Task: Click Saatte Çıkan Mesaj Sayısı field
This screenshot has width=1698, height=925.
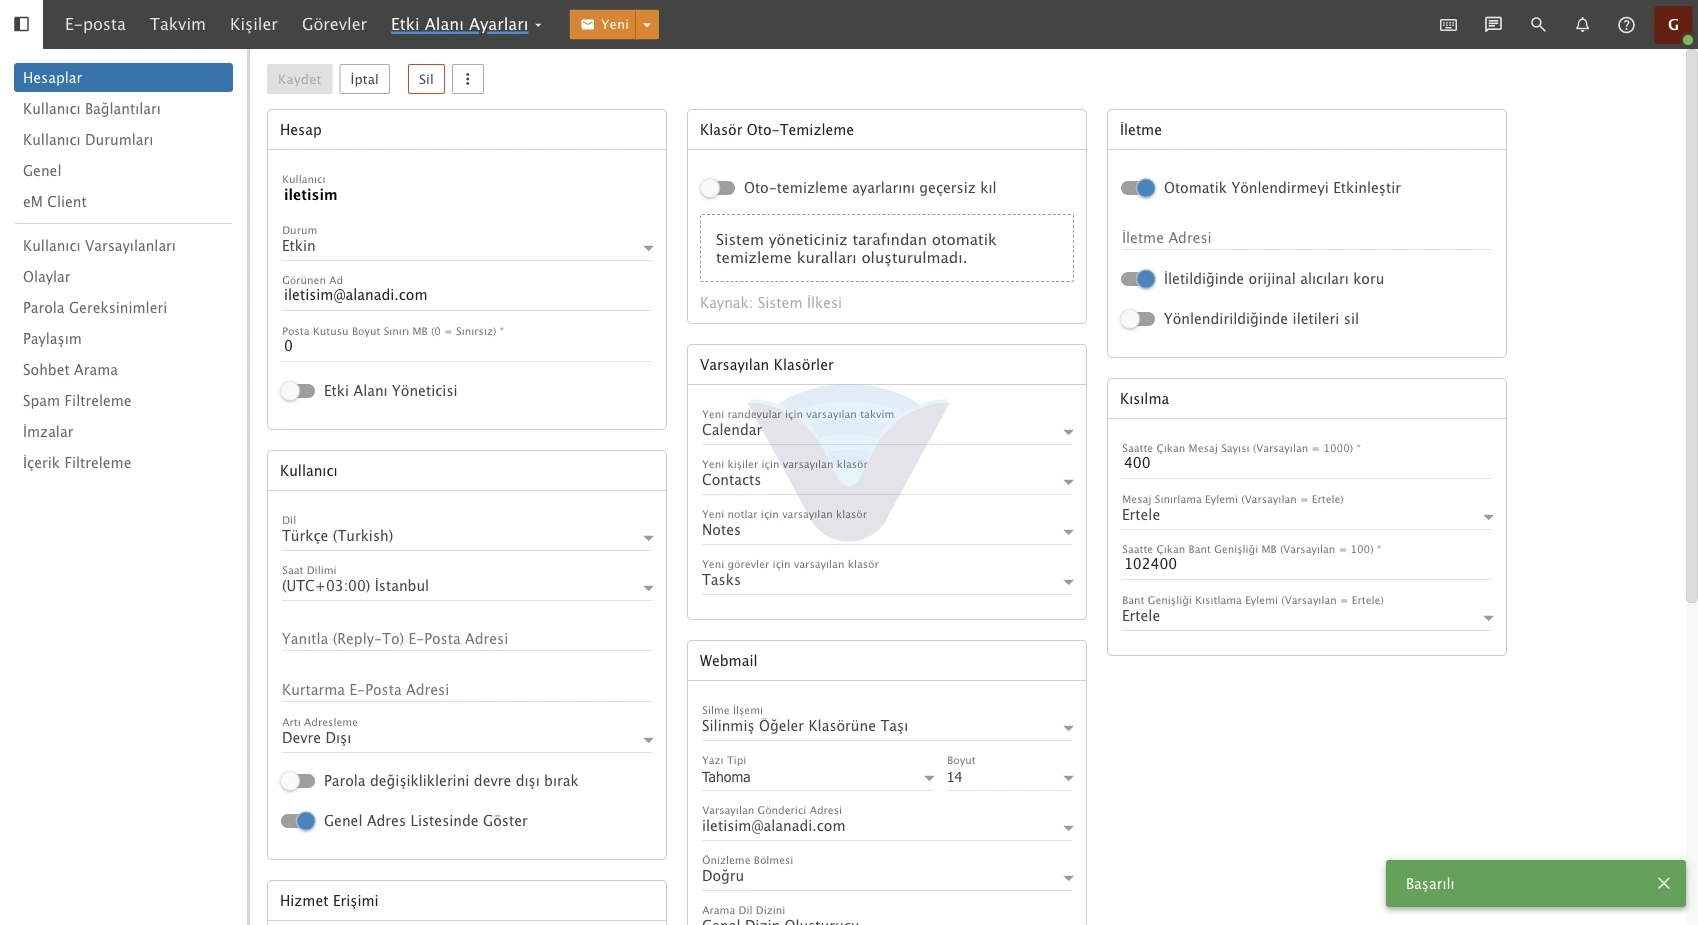Action: click(x=1307, y=463)
